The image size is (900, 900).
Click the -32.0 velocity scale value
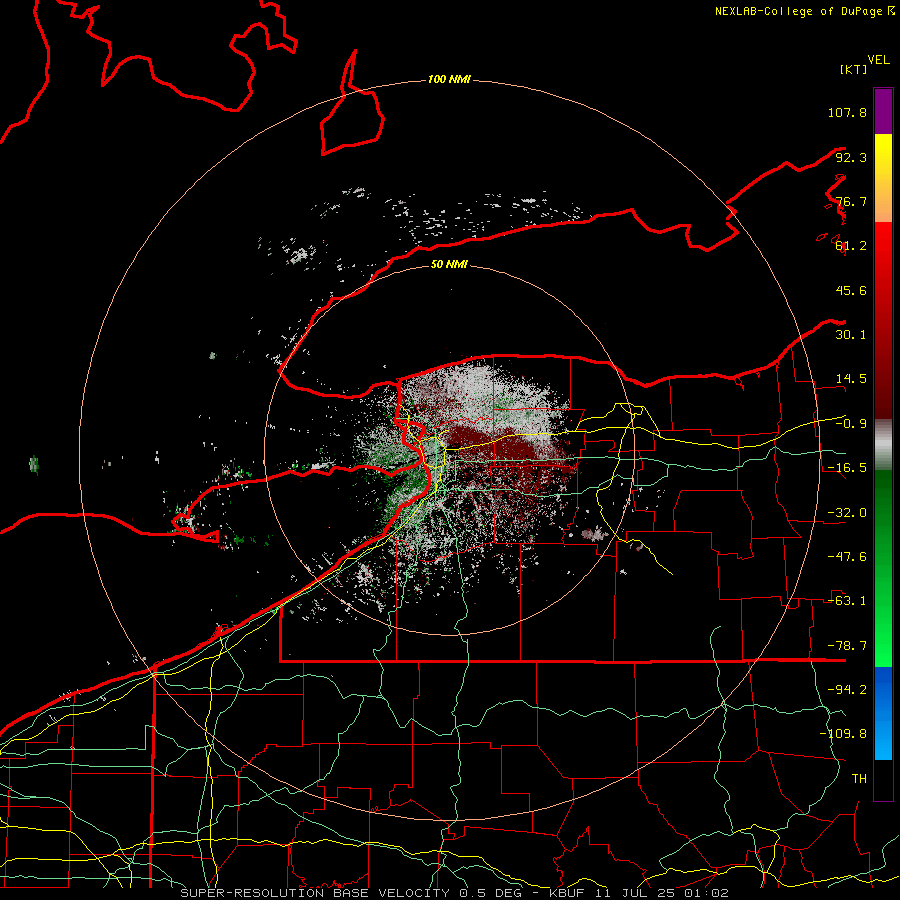(847, 513)
